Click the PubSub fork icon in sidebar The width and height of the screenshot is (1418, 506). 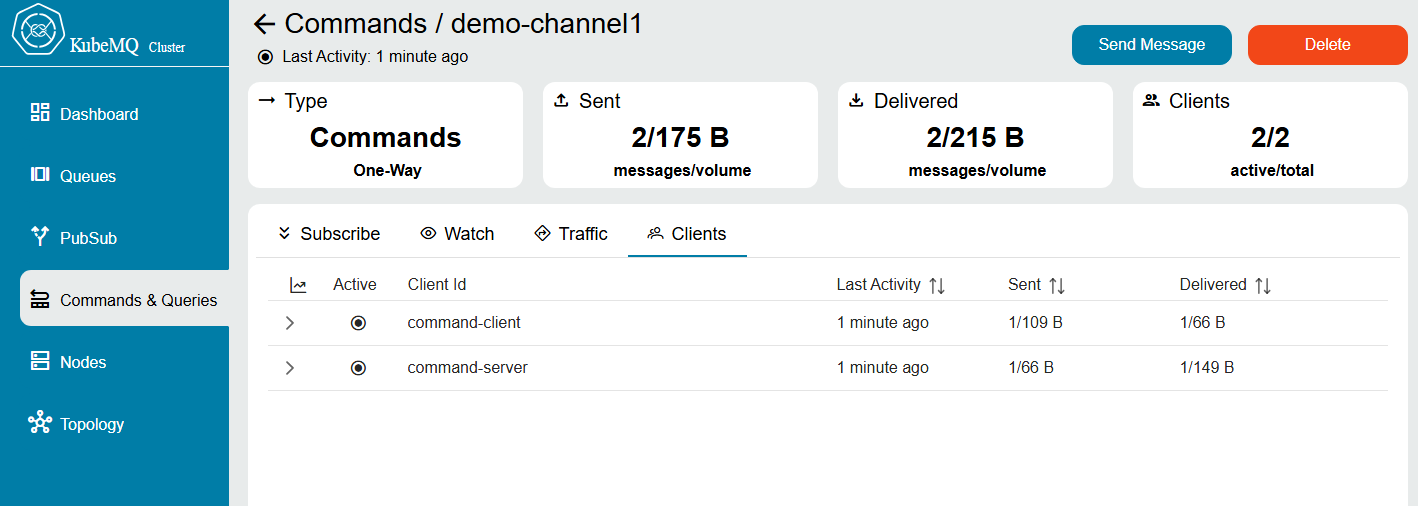pyautogui.click(x=40, y=237)
